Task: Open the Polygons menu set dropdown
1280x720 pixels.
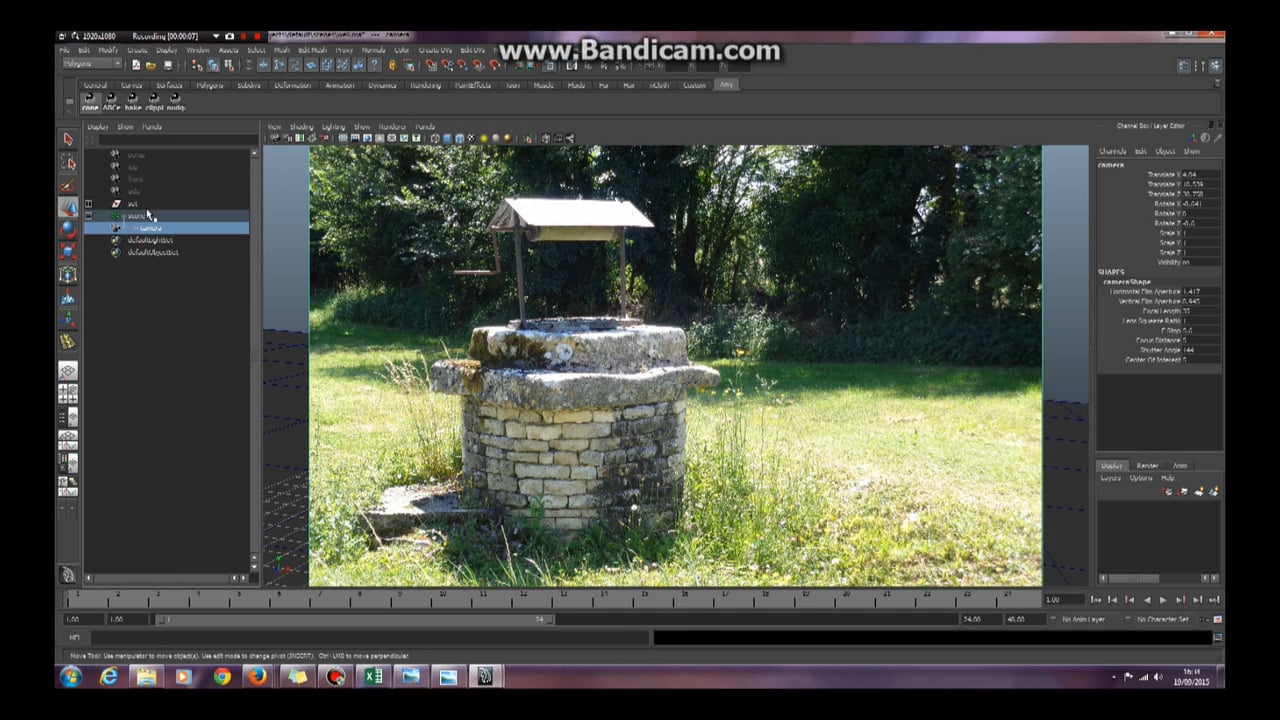Action: pyautogui.click(x=92, y=64)
